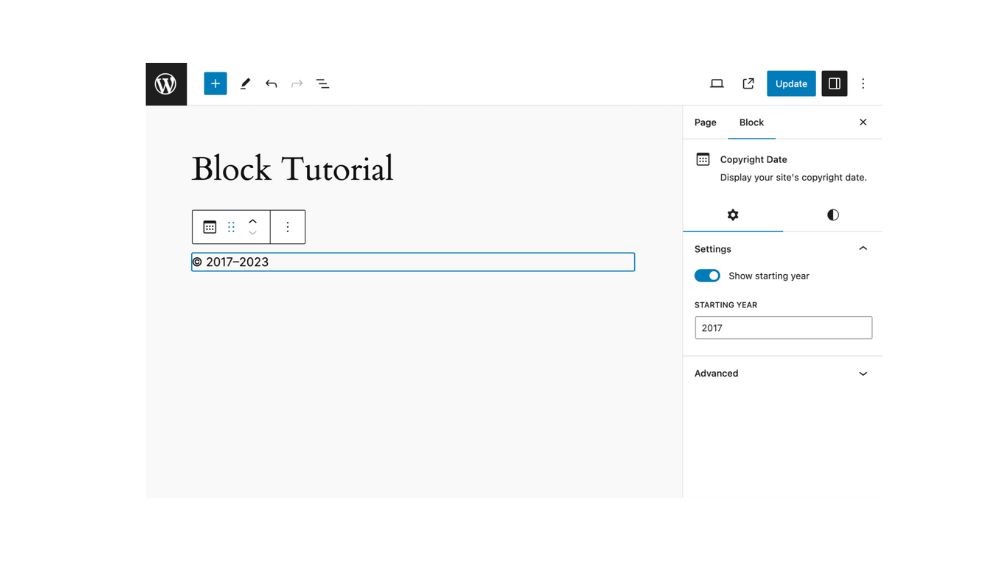Click the block drag handle icon

[x=232, y=227]
